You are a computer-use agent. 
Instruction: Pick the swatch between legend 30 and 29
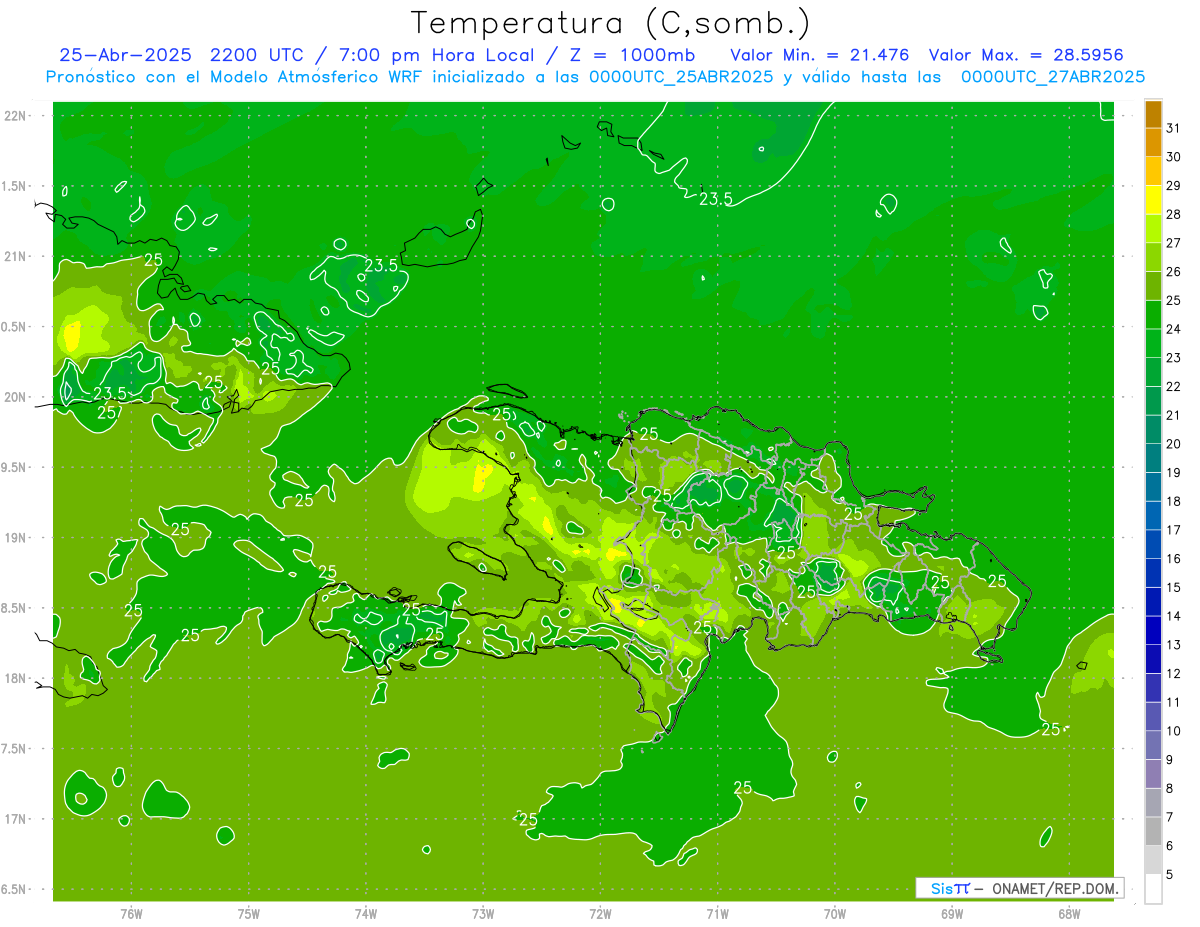(x=1153, y=172)
